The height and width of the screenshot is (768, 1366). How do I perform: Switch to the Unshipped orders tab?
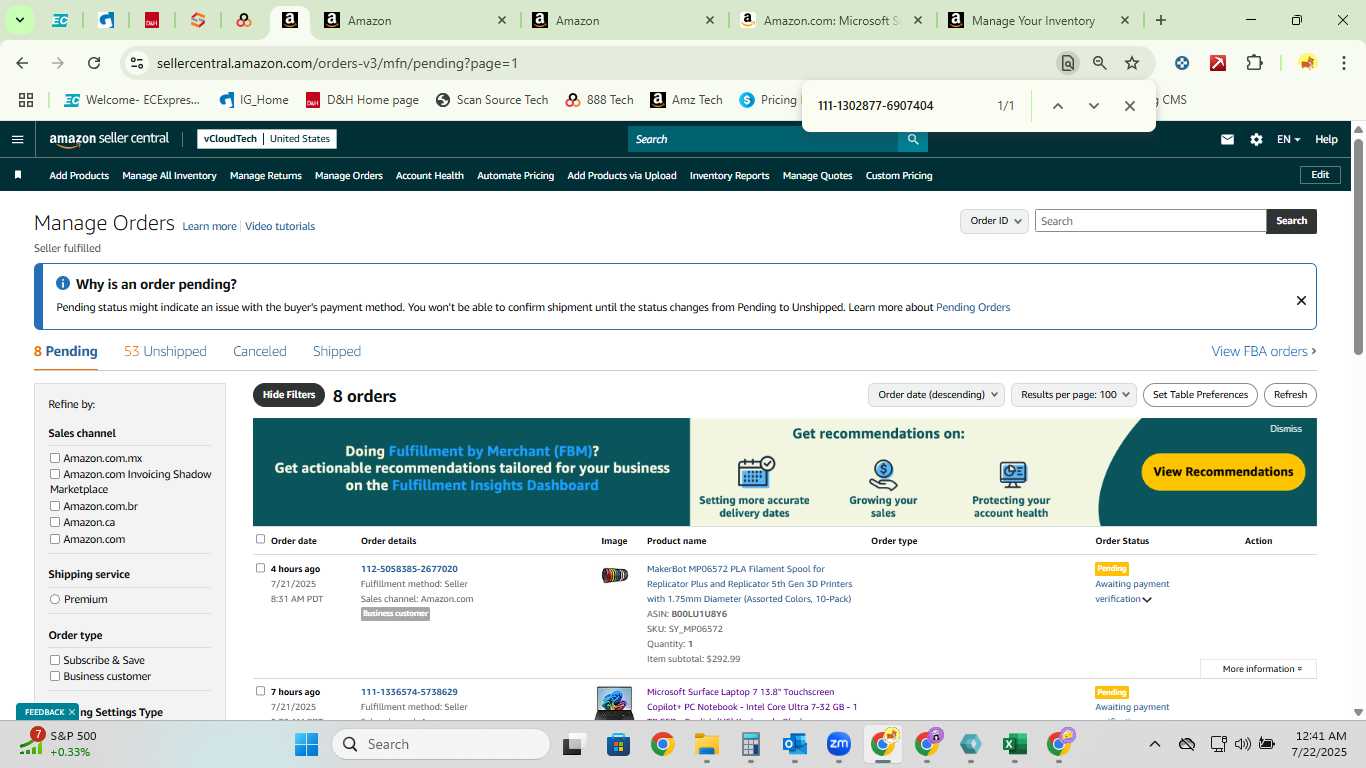click(165, 351)
